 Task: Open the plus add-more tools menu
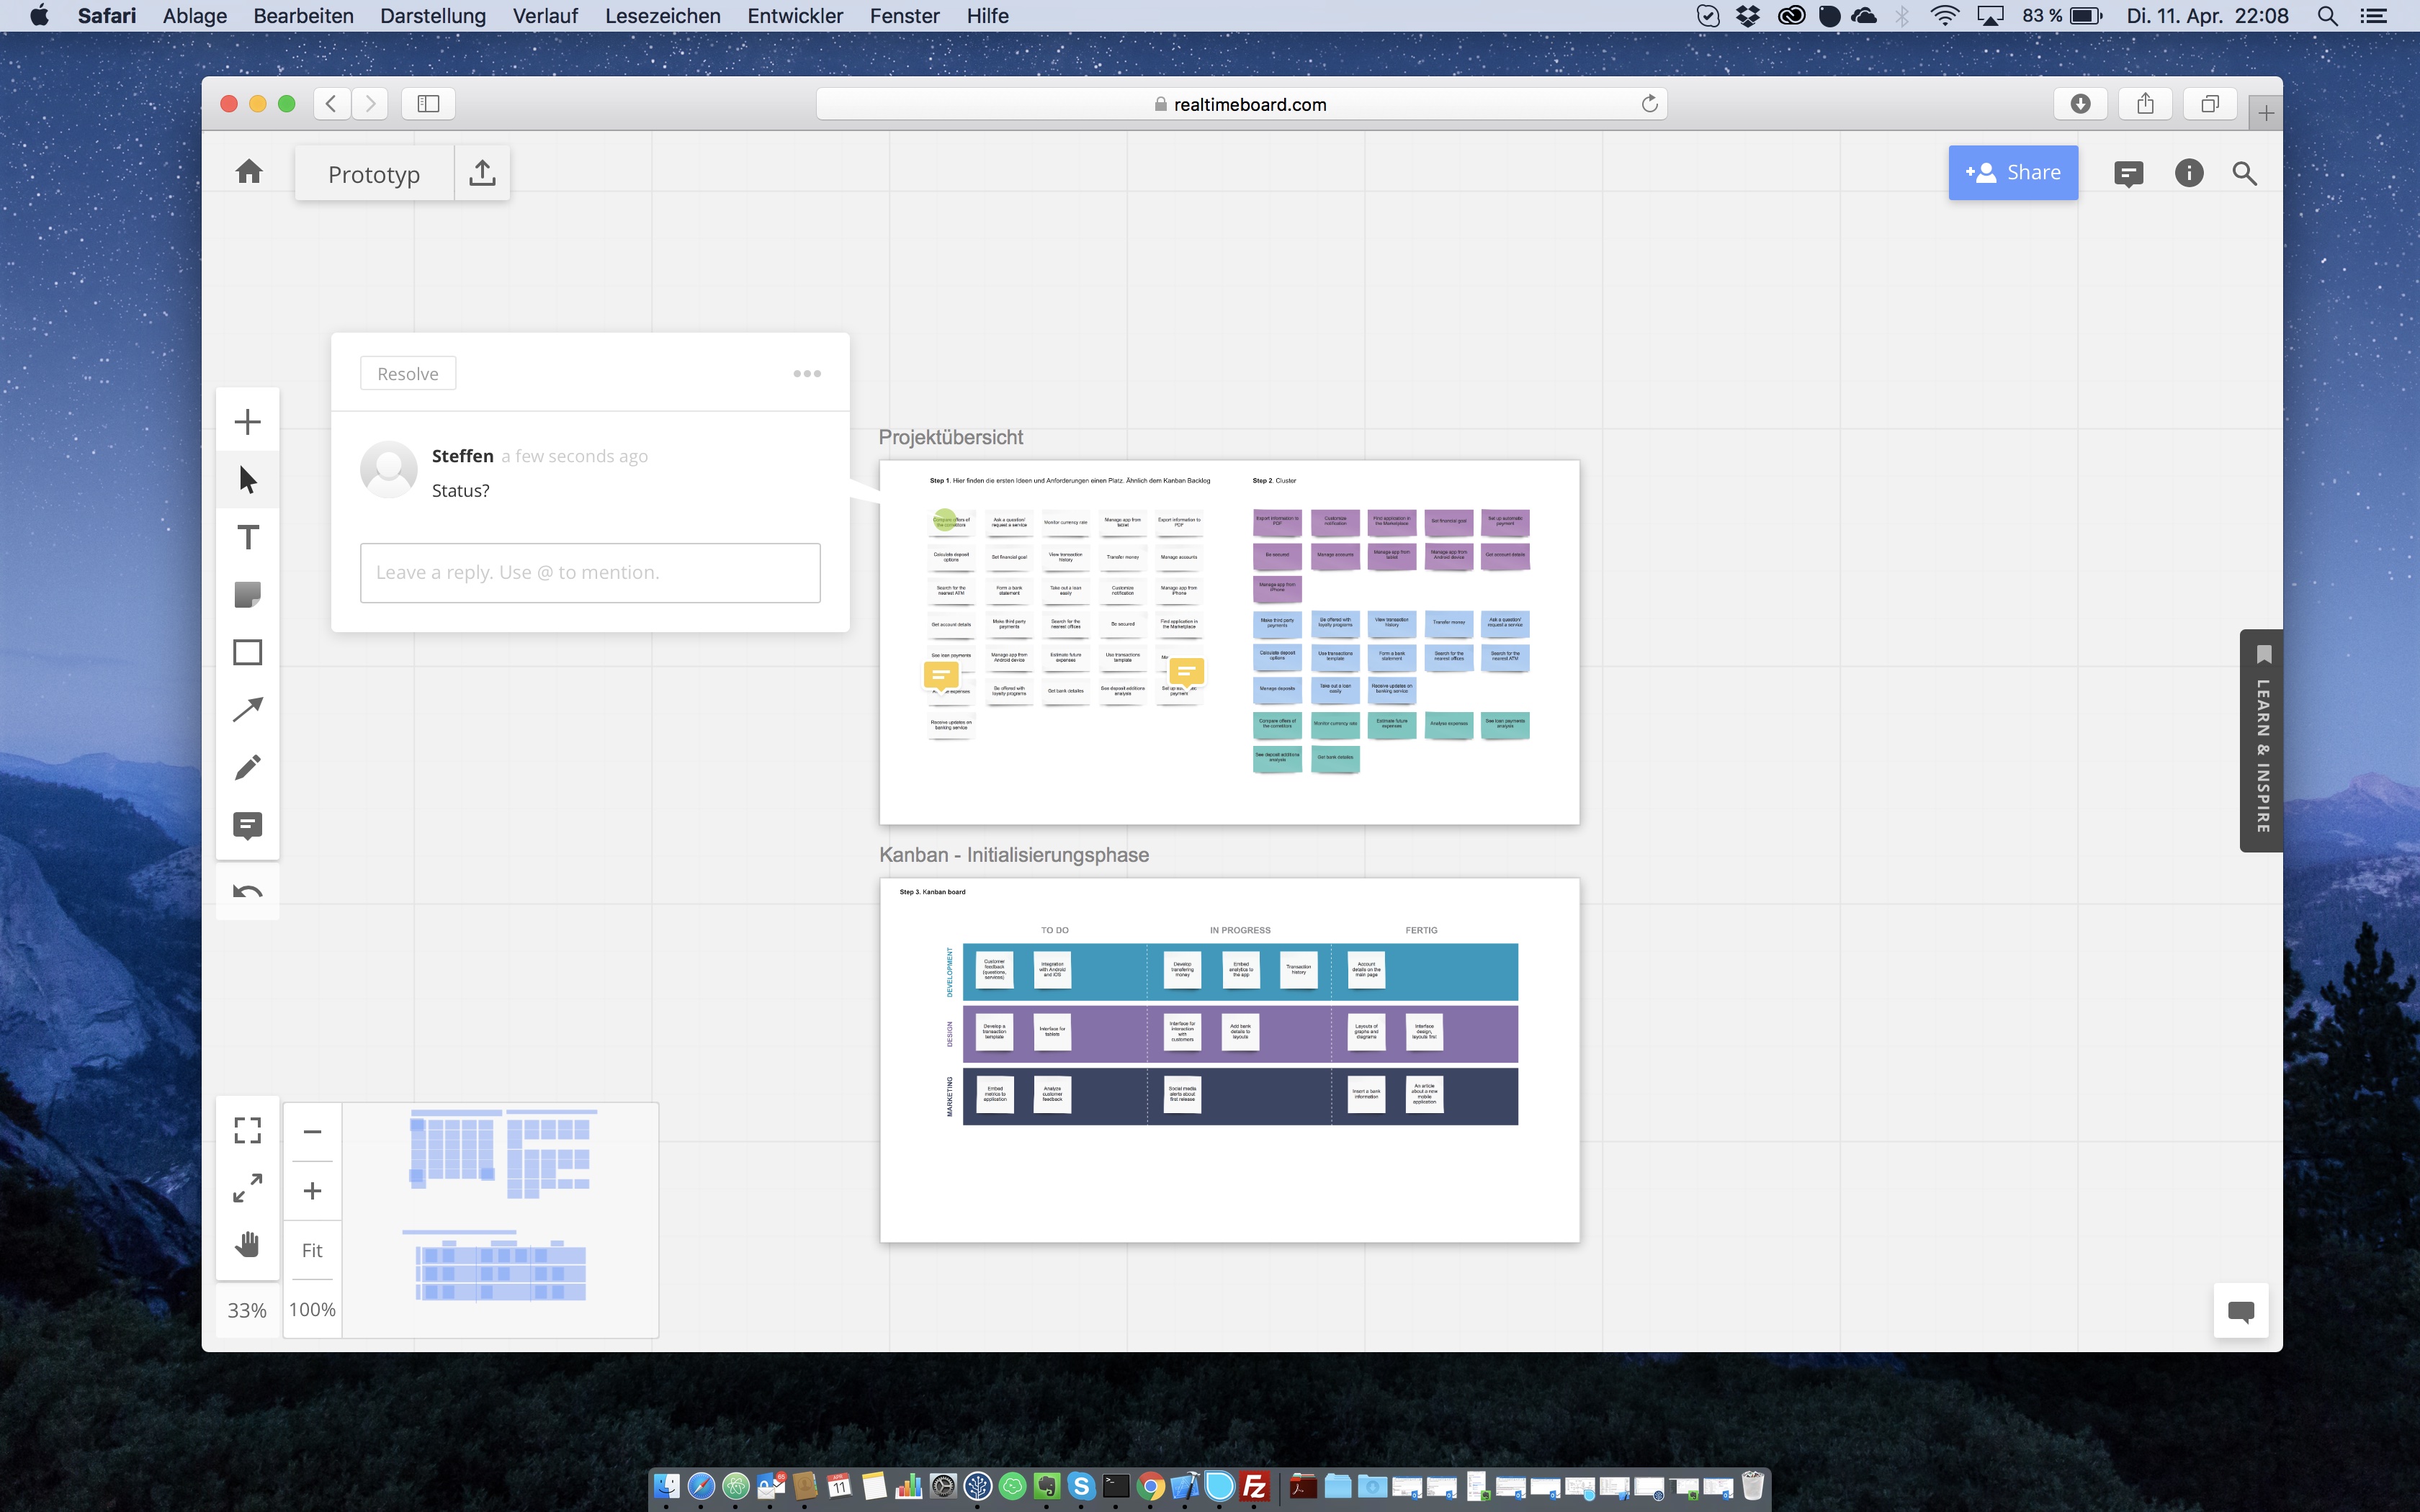[x=247, y=422]
